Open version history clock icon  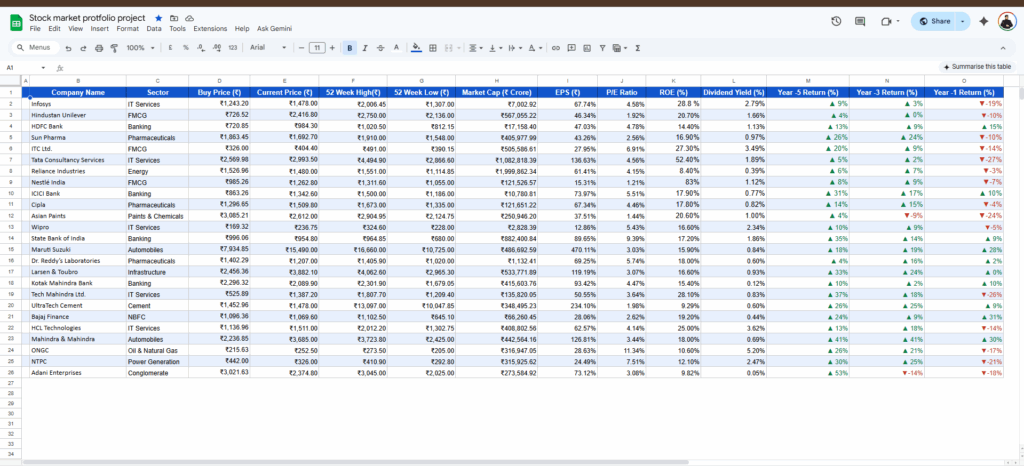tap(836, 21)
